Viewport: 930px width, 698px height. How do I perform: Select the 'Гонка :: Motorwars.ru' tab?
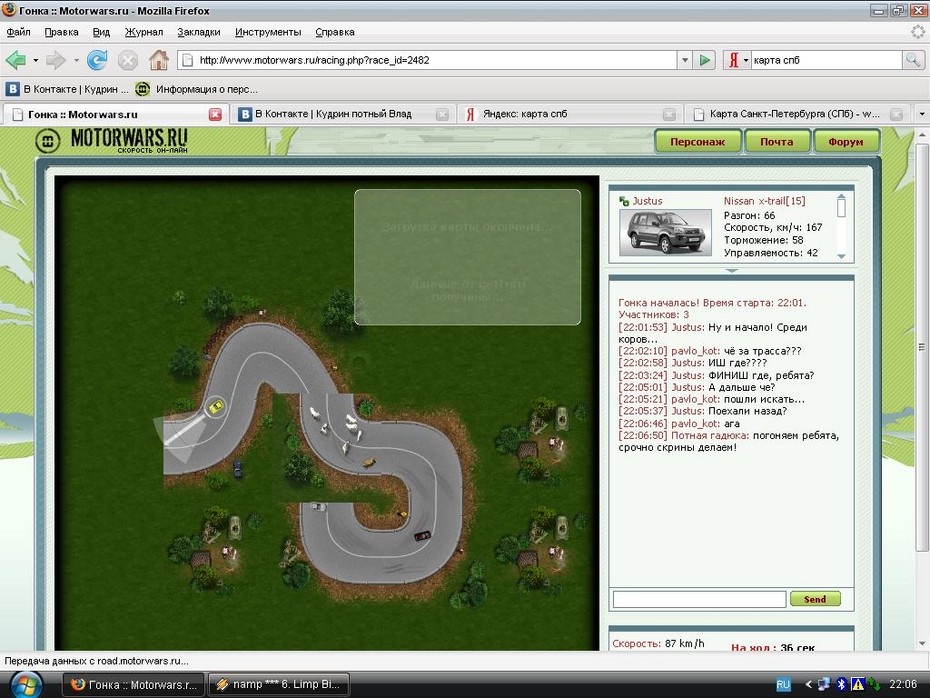click(116, 114)
